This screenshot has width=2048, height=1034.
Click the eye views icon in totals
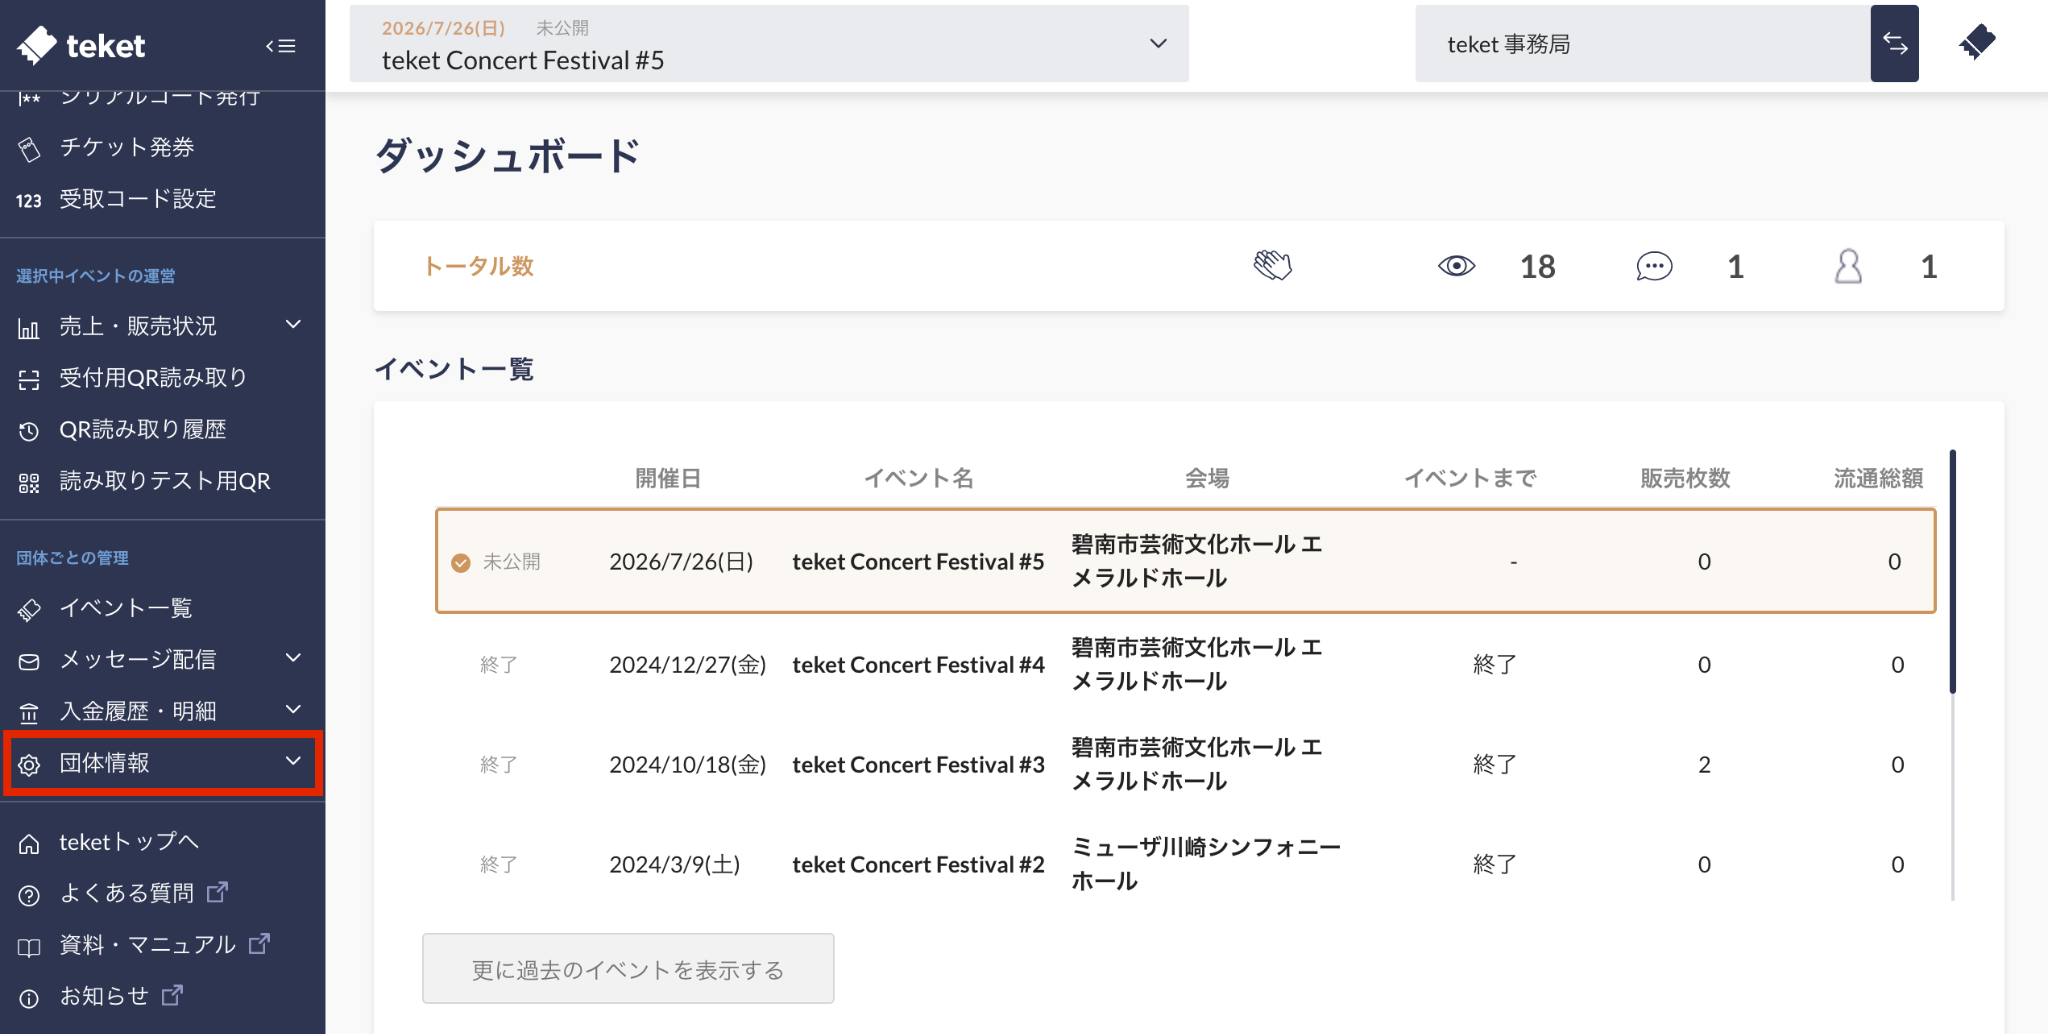pyautogui.click(x=1456, y=266)
